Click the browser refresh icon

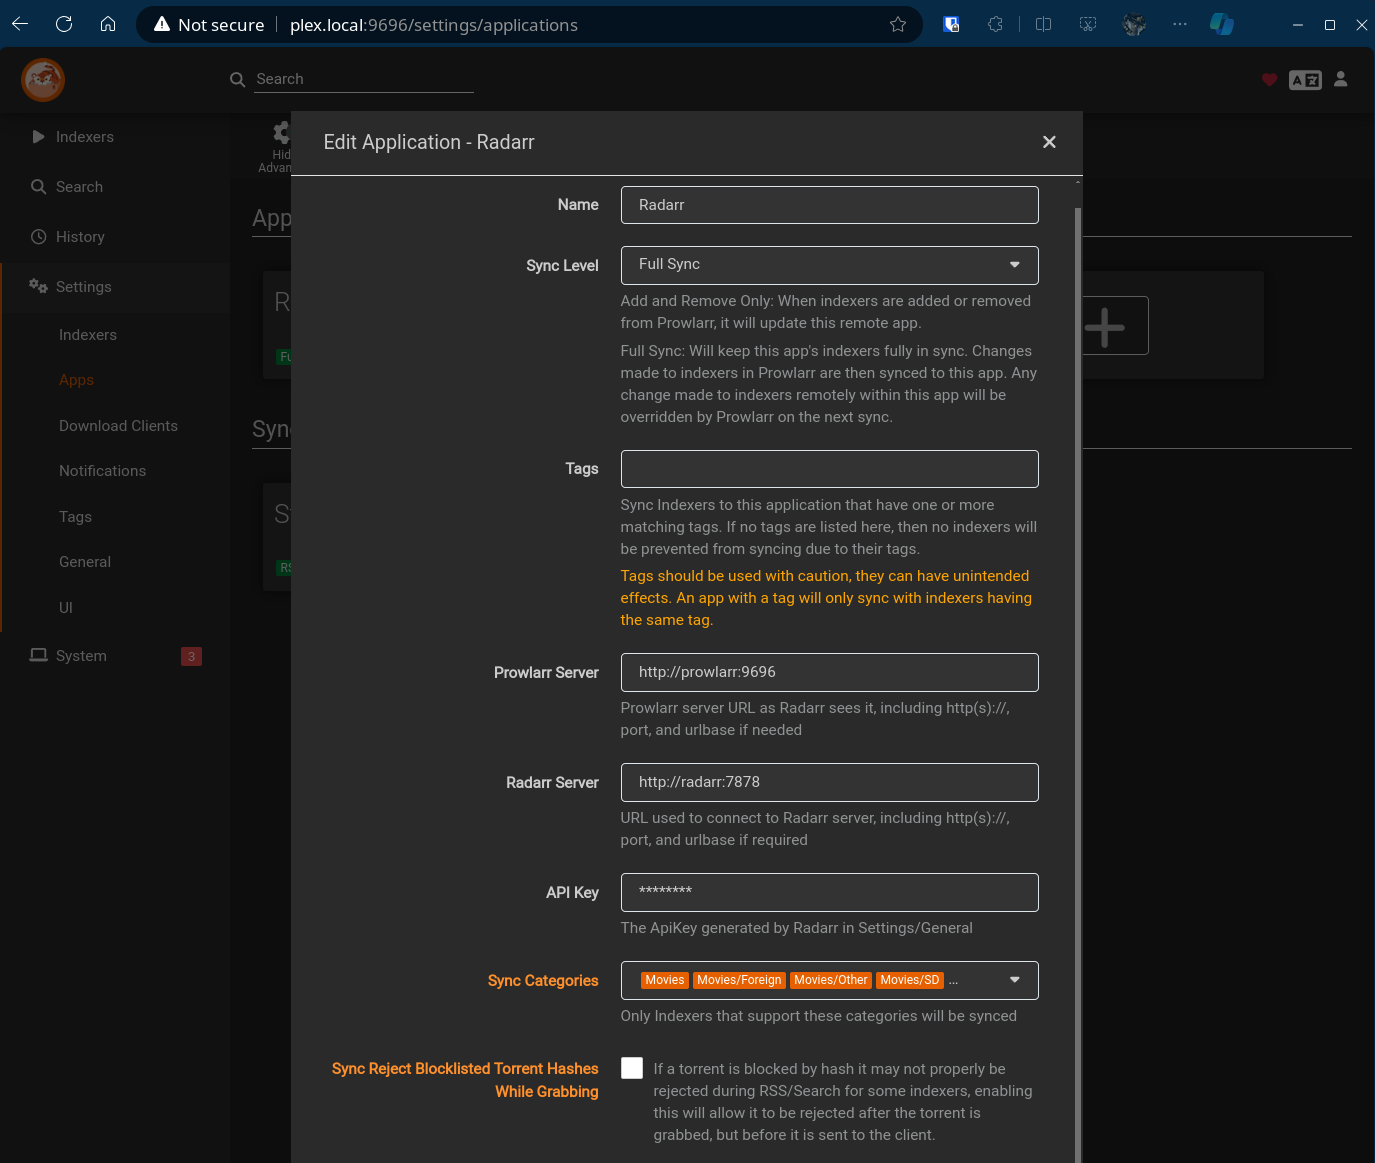[64, 24]
